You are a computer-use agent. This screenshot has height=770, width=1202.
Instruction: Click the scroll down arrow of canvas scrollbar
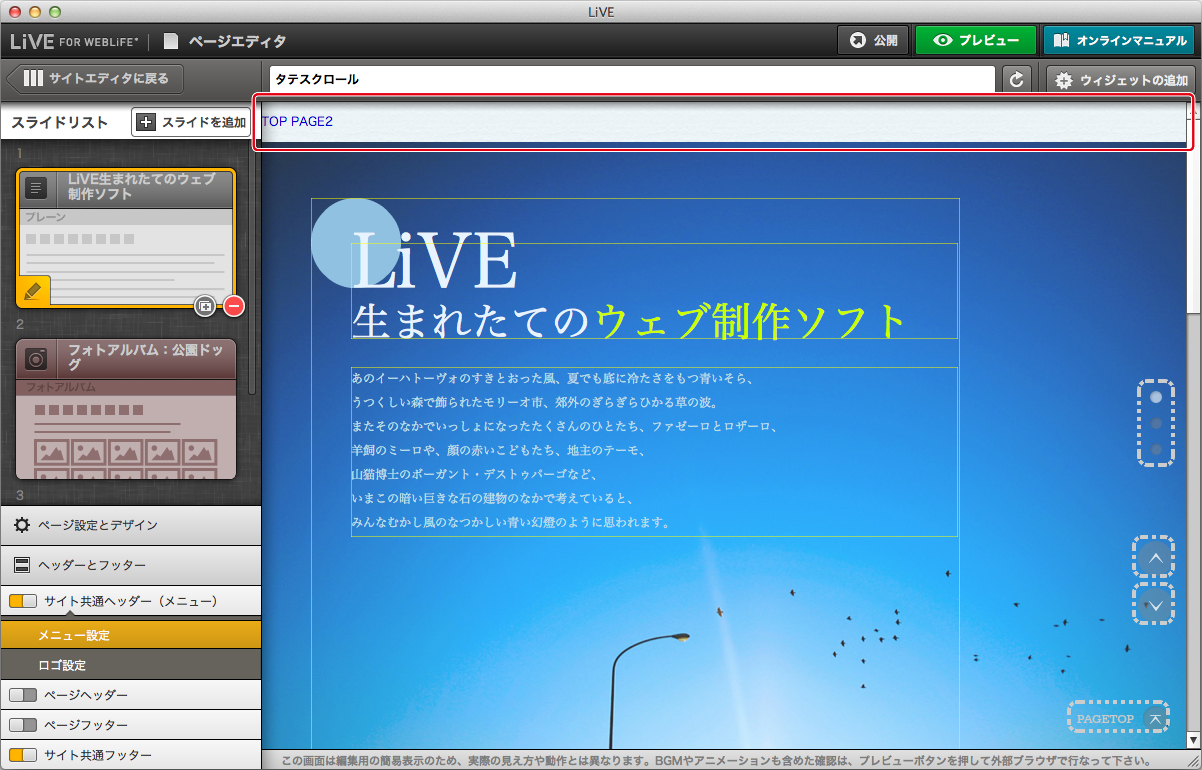click(1193, 740)
